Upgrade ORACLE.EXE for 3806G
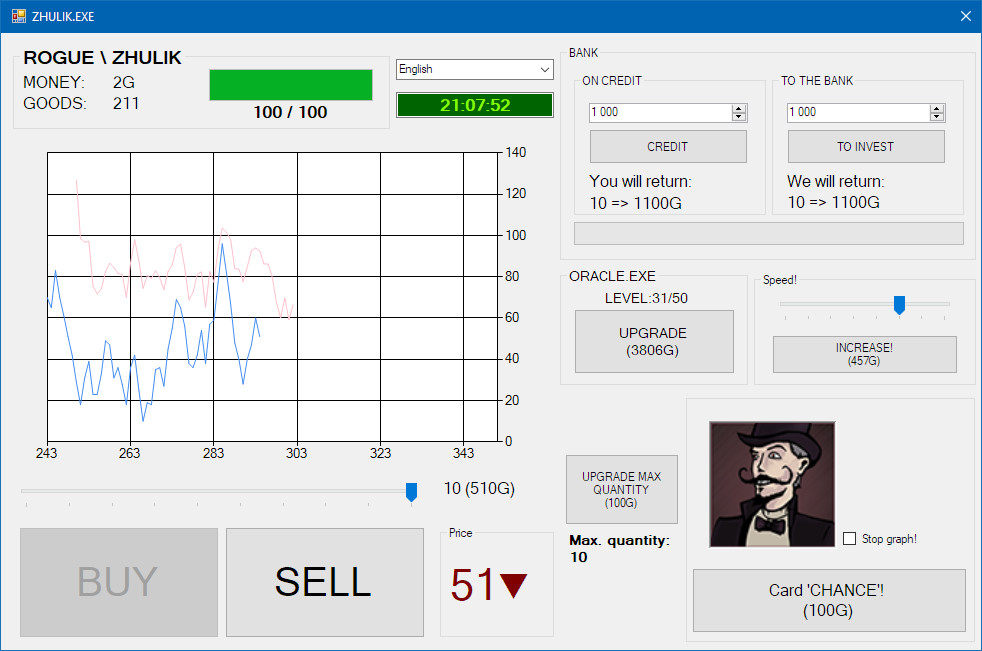This screenshot has width=982, height=651. [x=654, y=341]
